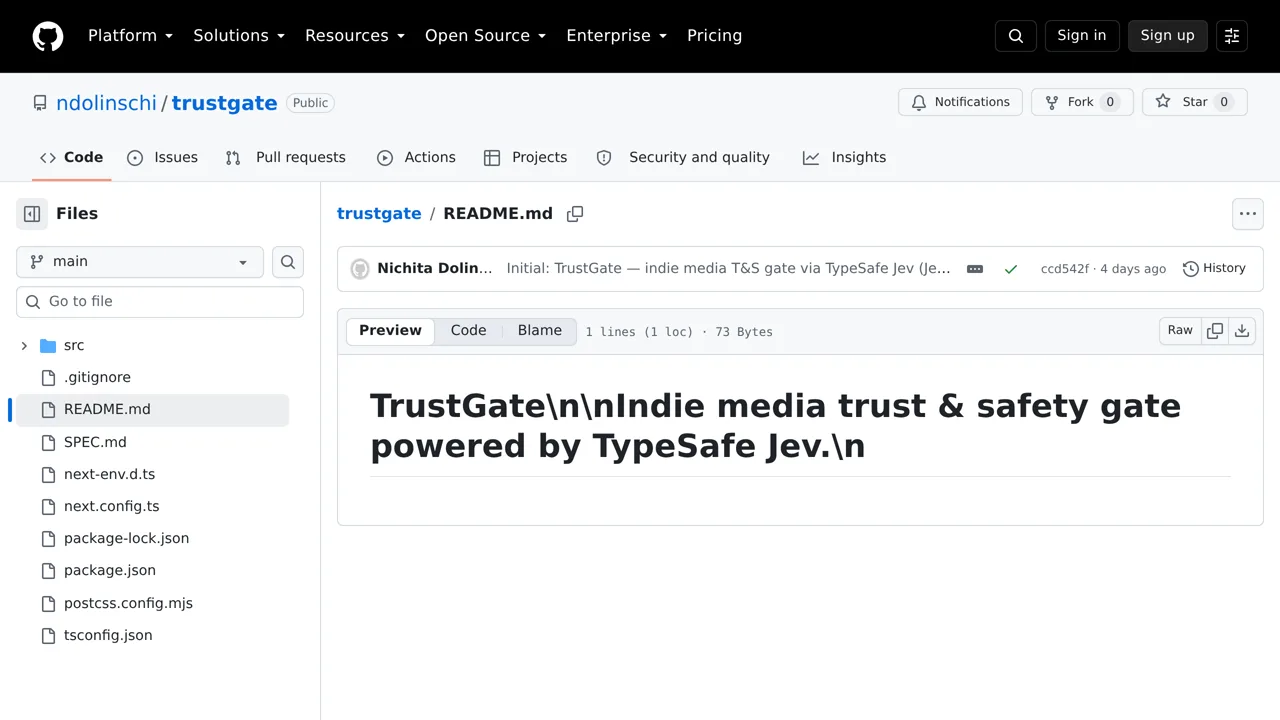Image resolution: width=1280 pixels, height=720 pixels.
Task: Expand the Resources menu
Action: pyautogui.click(x=355, y=36)
